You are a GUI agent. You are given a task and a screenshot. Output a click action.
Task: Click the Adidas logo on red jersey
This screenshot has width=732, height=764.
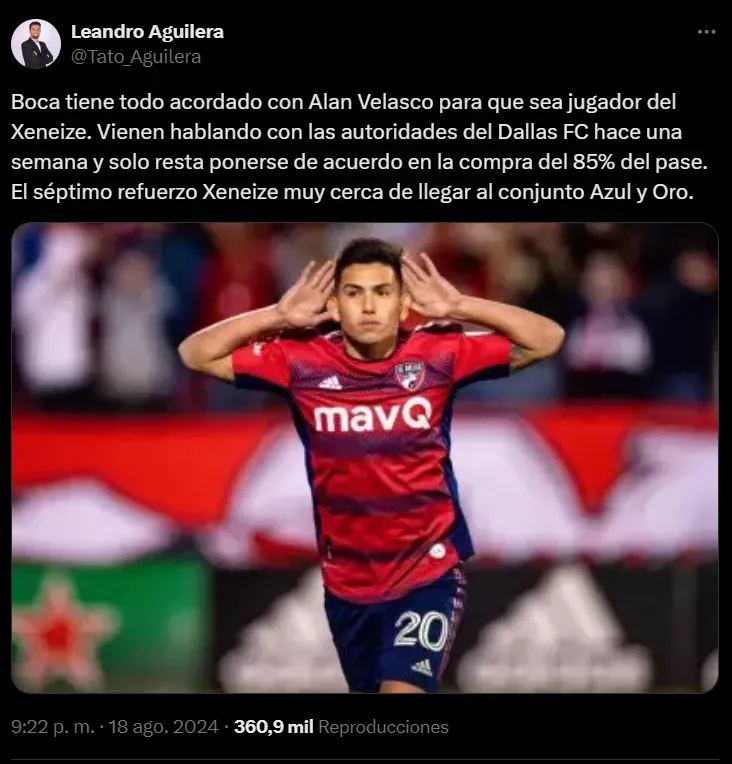coord(330,382)
